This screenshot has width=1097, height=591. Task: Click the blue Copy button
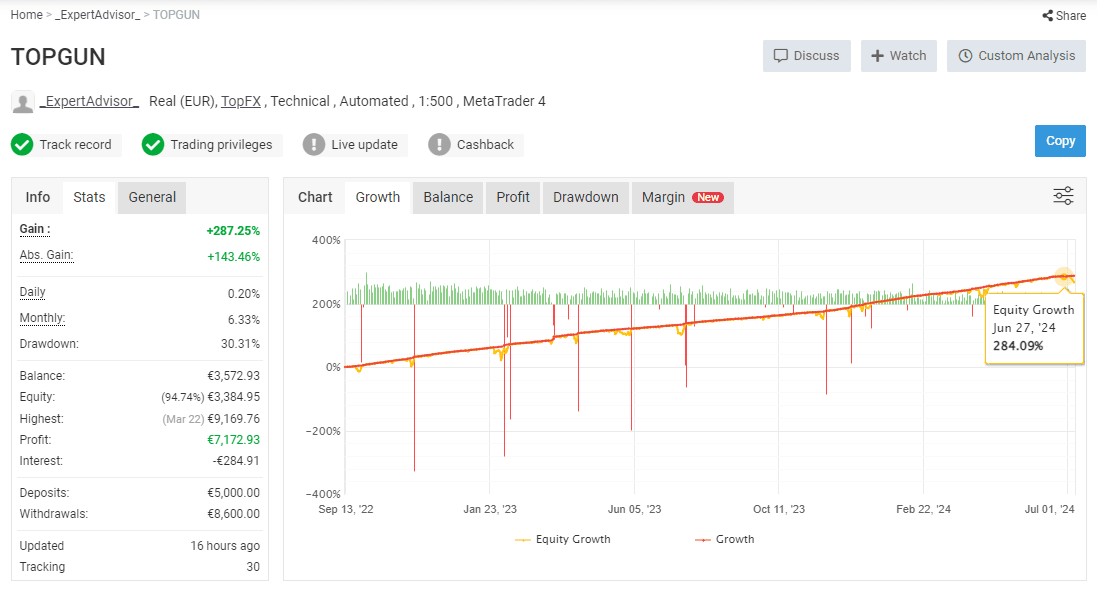click(1060, 141)
